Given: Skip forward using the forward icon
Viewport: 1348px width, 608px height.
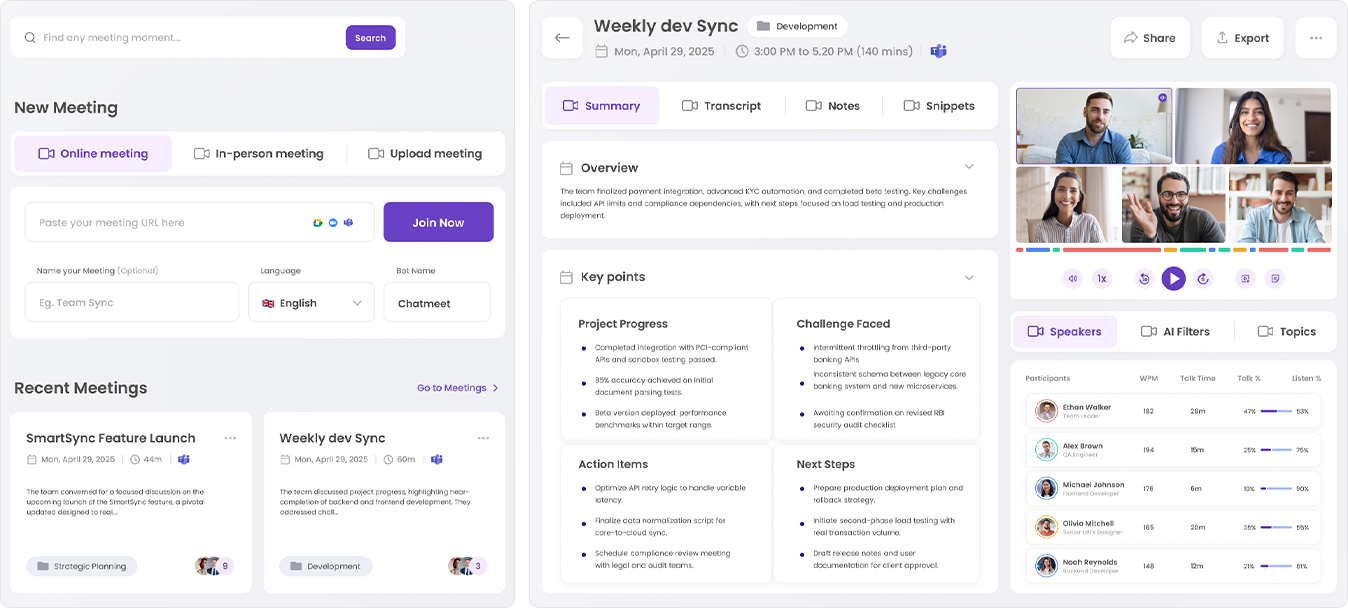Looking at the screenshot, I should click(x=1203, y=279).
